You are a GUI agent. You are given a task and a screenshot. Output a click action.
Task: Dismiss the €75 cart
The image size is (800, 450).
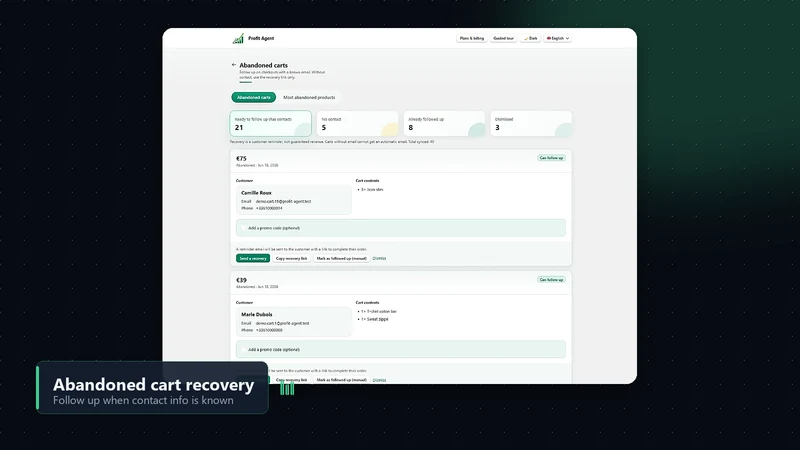[x=379, y=258]
